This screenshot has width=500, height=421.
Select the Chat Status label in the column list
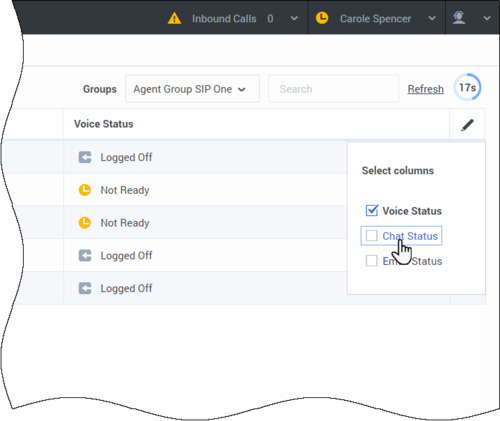coord(410,236)
